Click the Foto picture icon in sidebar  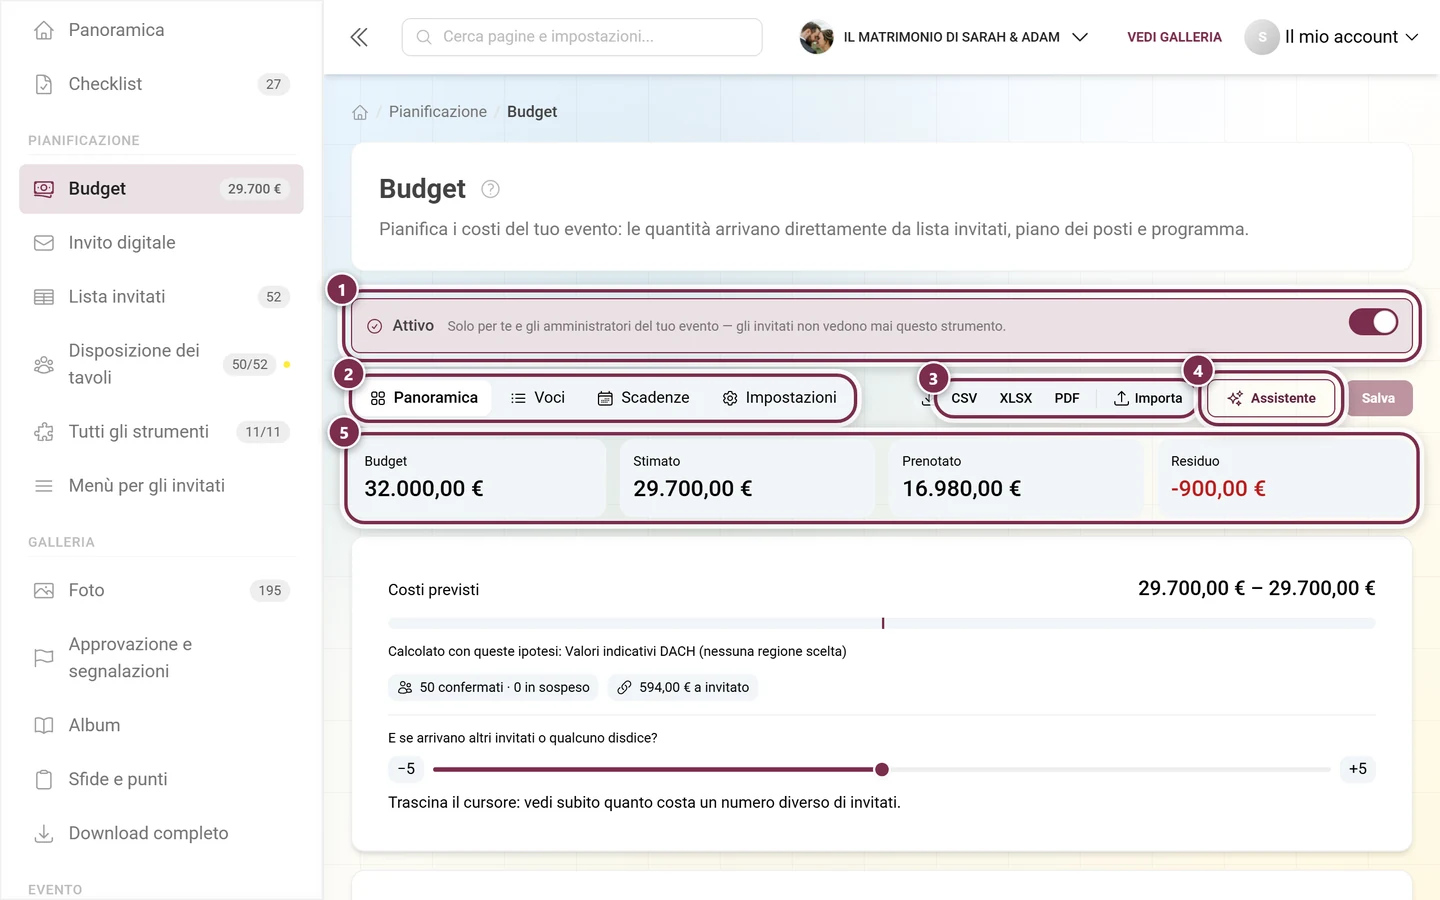(x=44, y=591)
